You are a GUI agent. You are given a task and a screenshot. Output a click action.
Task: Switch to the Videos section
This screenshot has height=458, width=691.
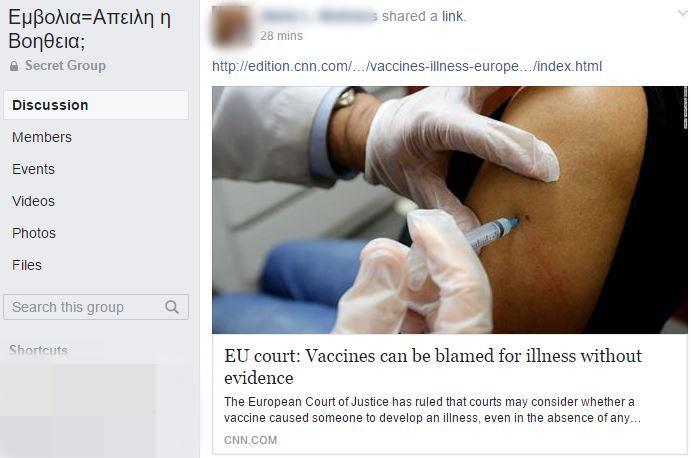33,201
